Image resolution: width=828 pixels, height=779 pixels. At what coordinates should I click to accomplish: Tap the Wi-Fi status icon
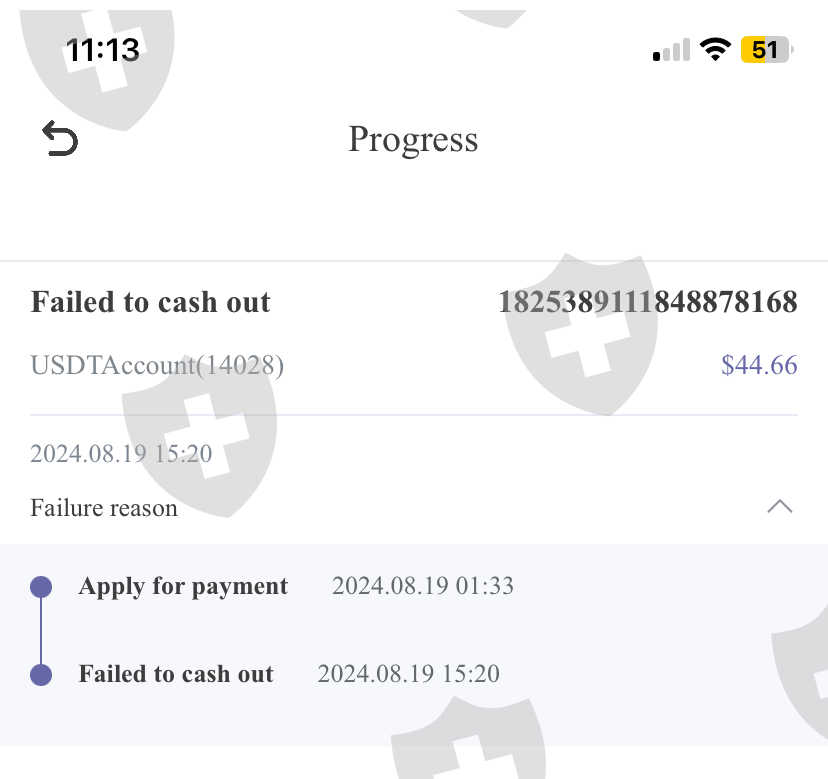pyautogui.click(x=715, y=50)
